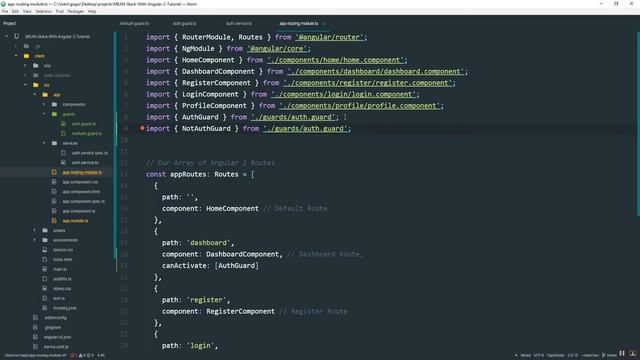
Task: Click the e2e folder icon
Action: click(x=36, y=65)
